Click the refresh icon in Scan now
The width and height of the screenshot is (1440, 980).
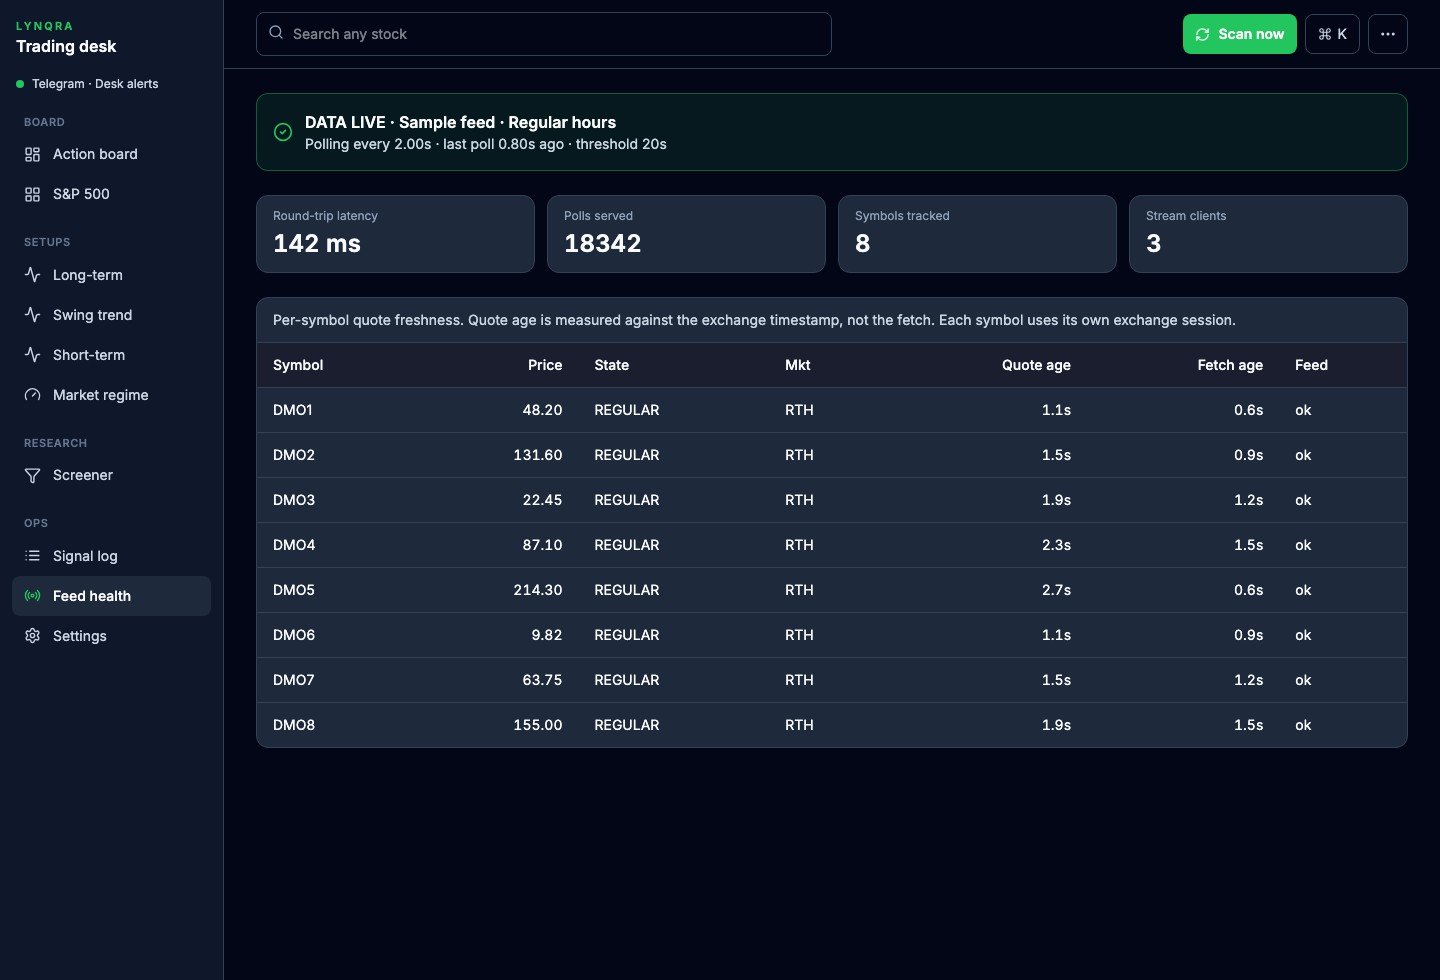coord(1202,34)
